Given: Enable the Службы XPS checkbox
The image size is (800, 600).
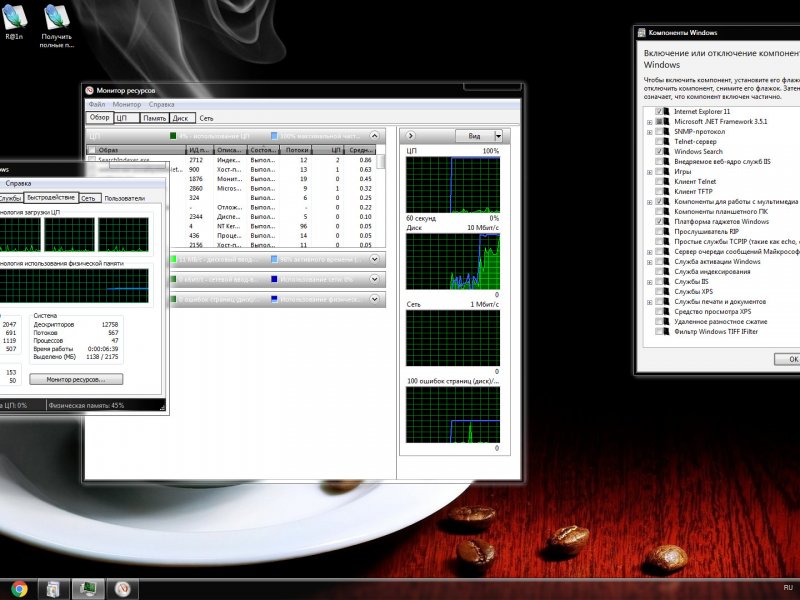Looking at the screenshot, I should 659,291.
